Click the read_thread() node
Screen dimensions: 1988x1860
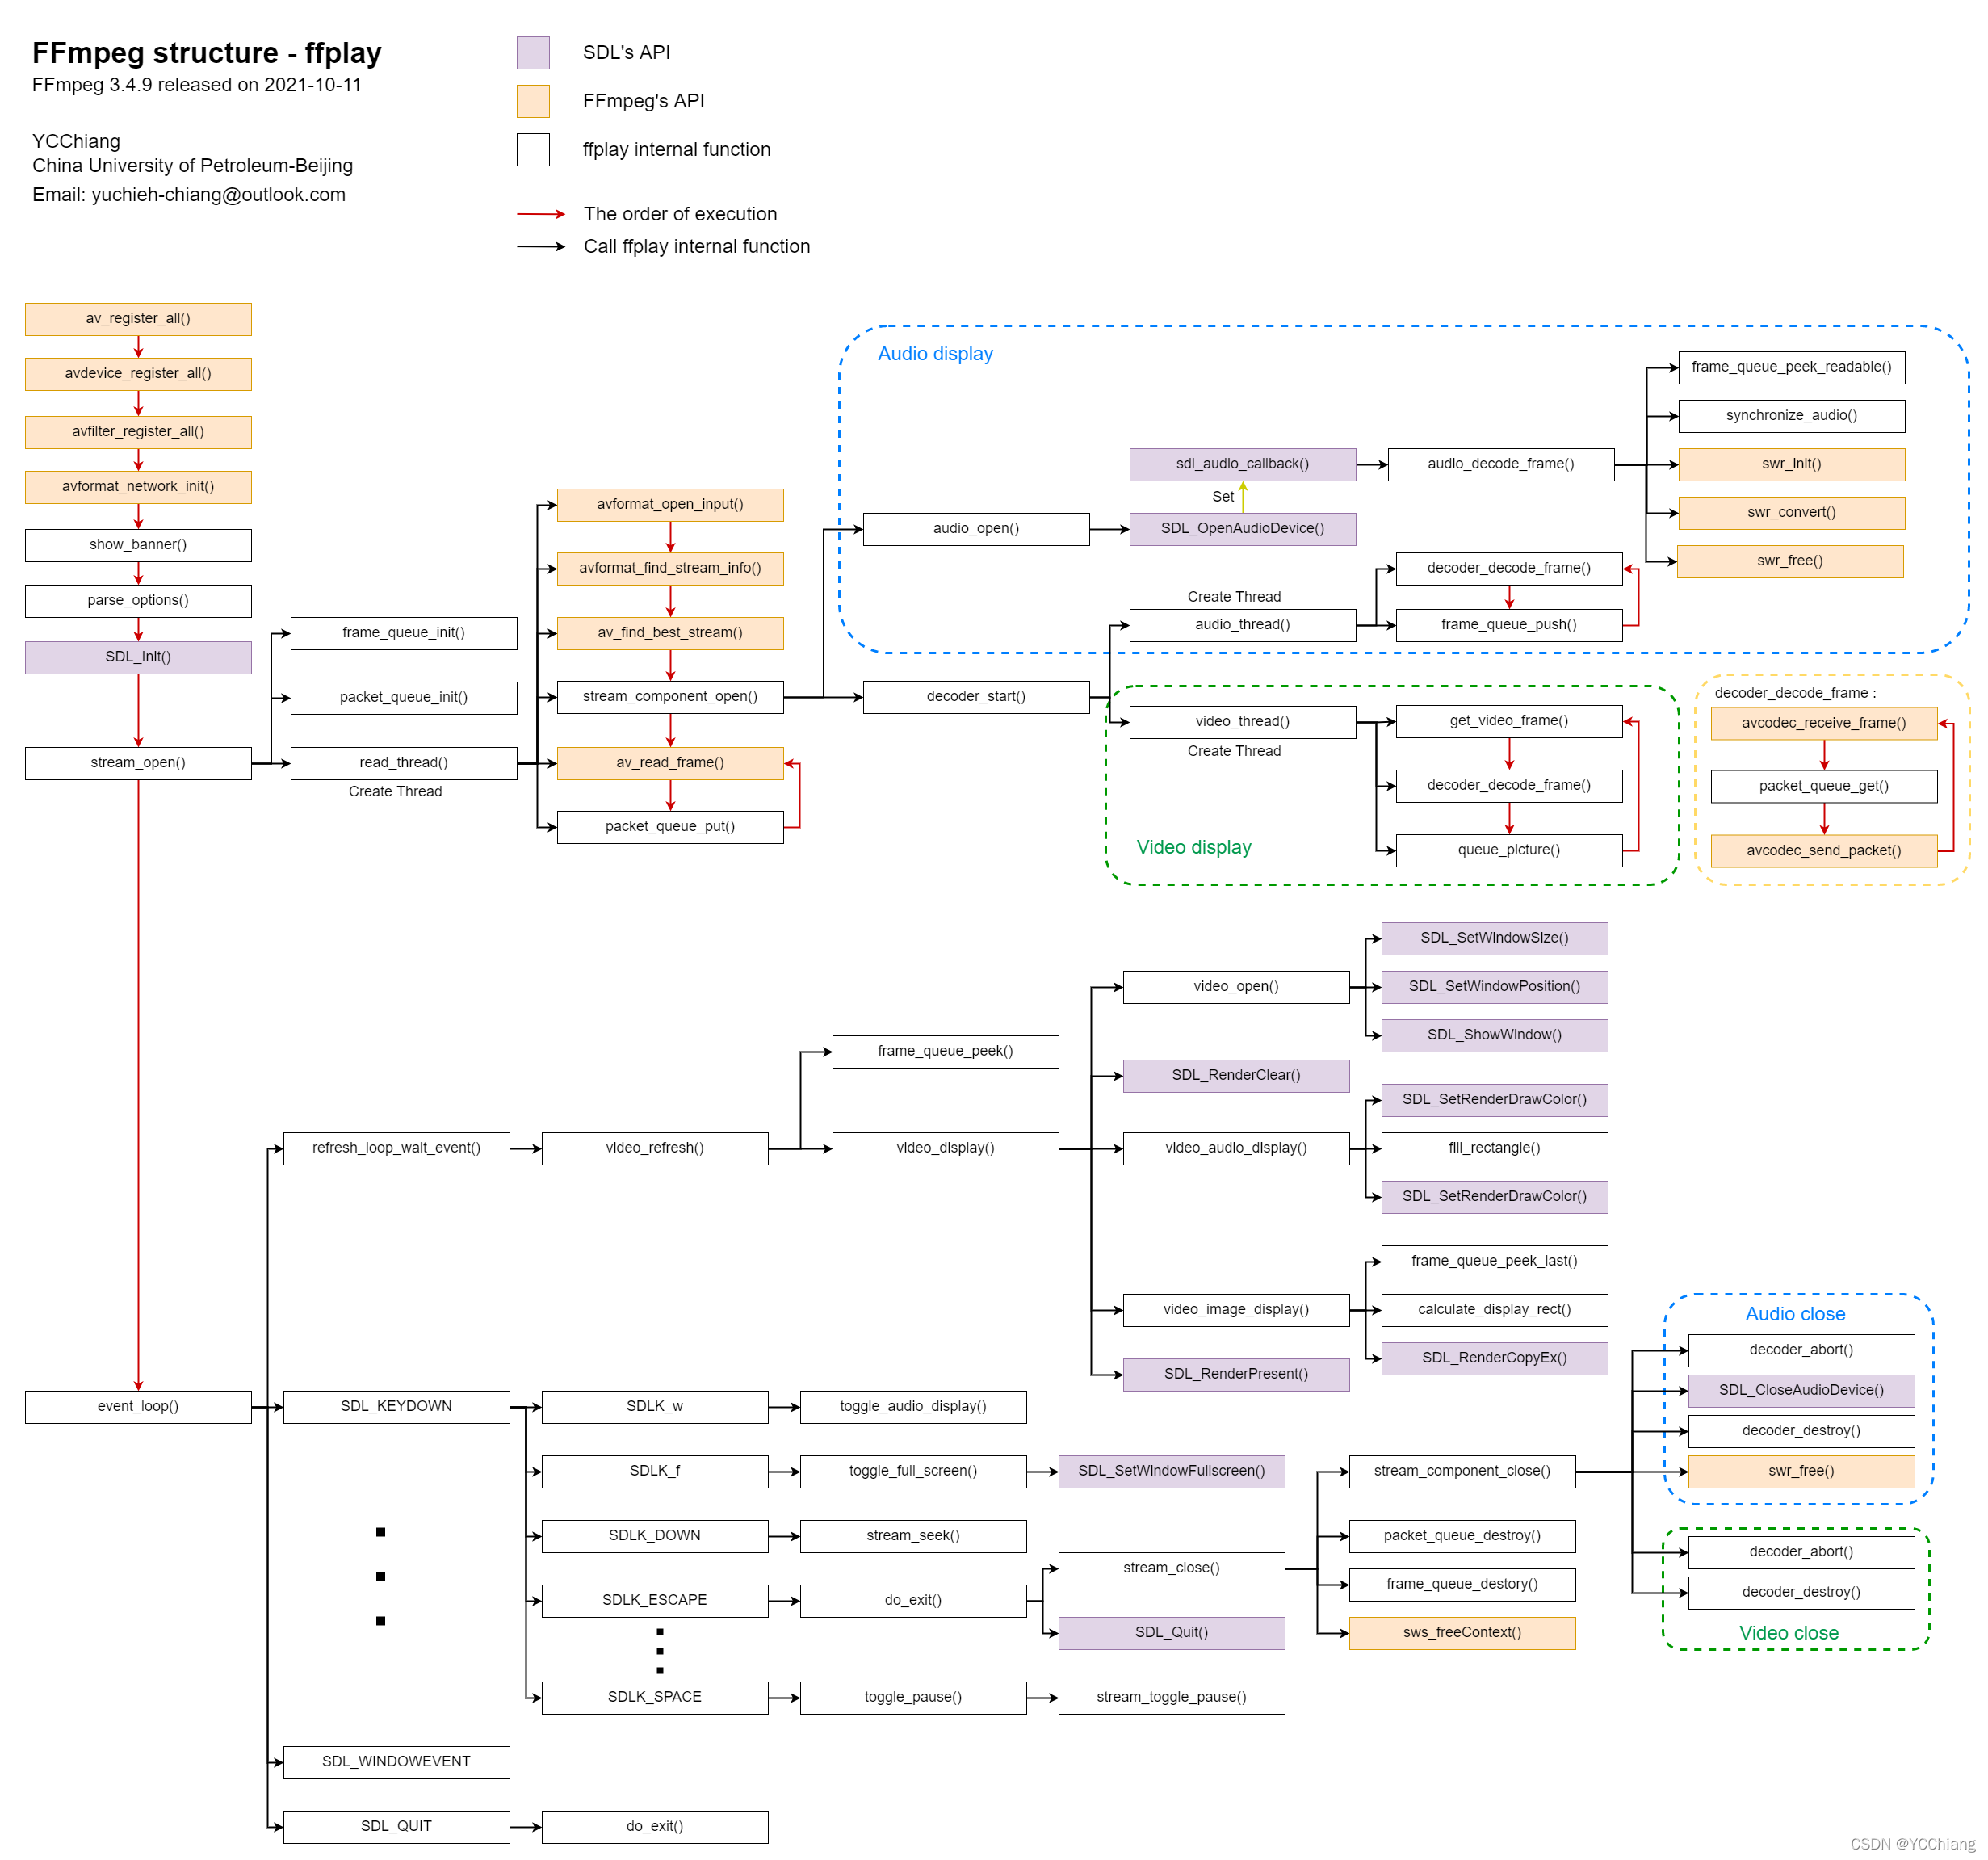(404, 763)
